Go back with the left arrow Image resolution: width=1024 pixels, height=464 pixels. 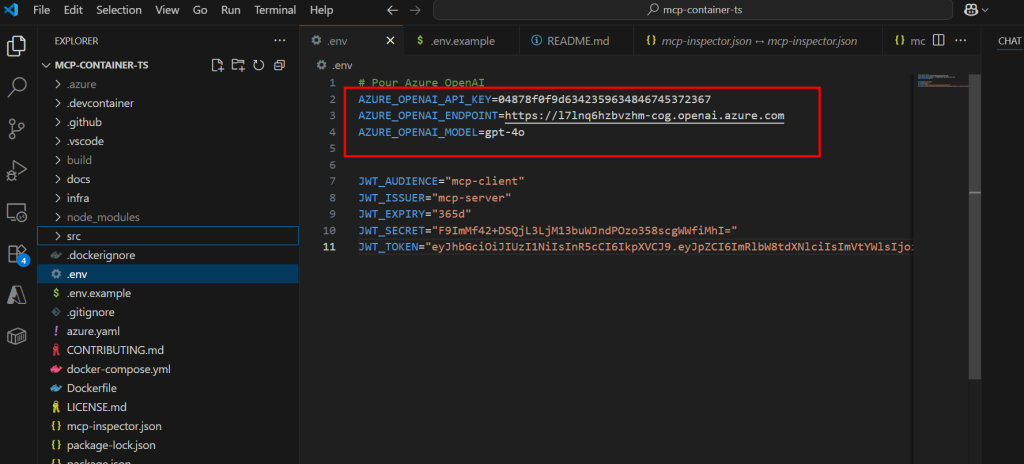coord(392,10)
